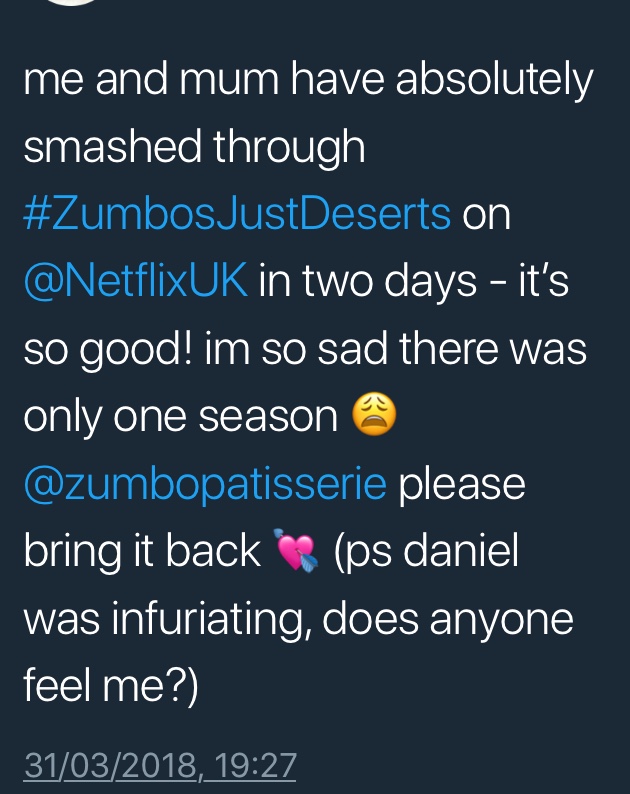Click the word "absolutely" in the first line
630x794 pixels.
click(493, 80)
